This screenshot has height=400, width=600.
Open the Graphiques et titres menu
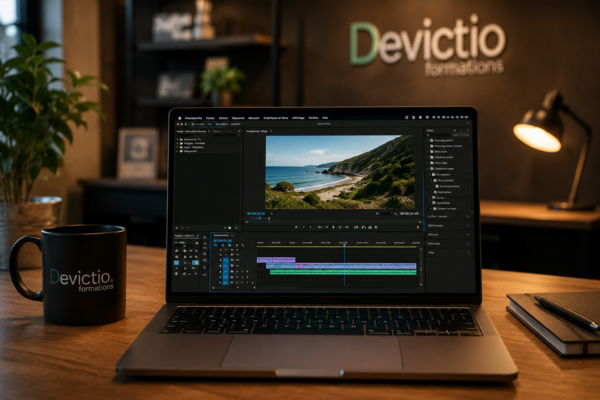pos(276,118)
